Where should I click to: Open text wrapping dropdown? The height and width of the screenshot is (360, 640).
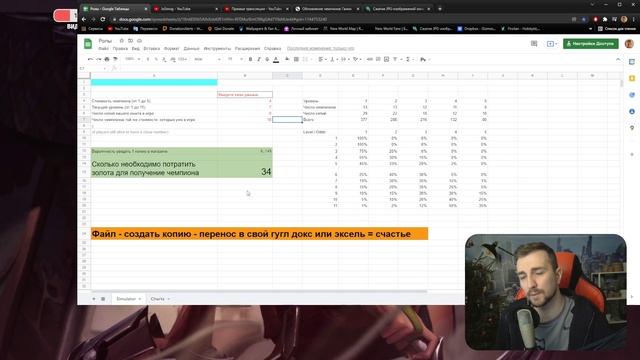[345, 60]
